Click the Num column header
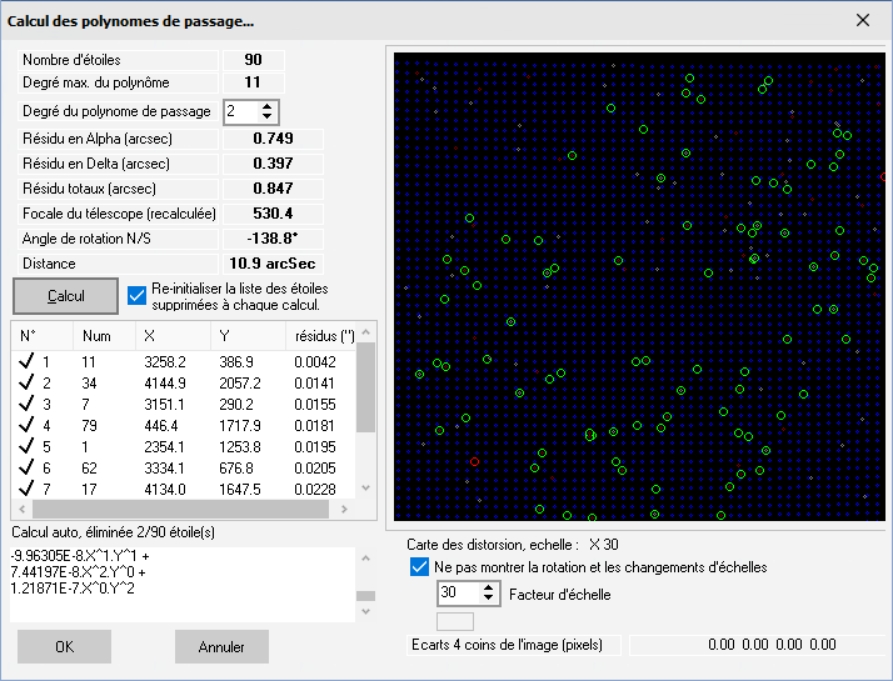This screenshot has width=893, height=681. click(x=97, y=336)
